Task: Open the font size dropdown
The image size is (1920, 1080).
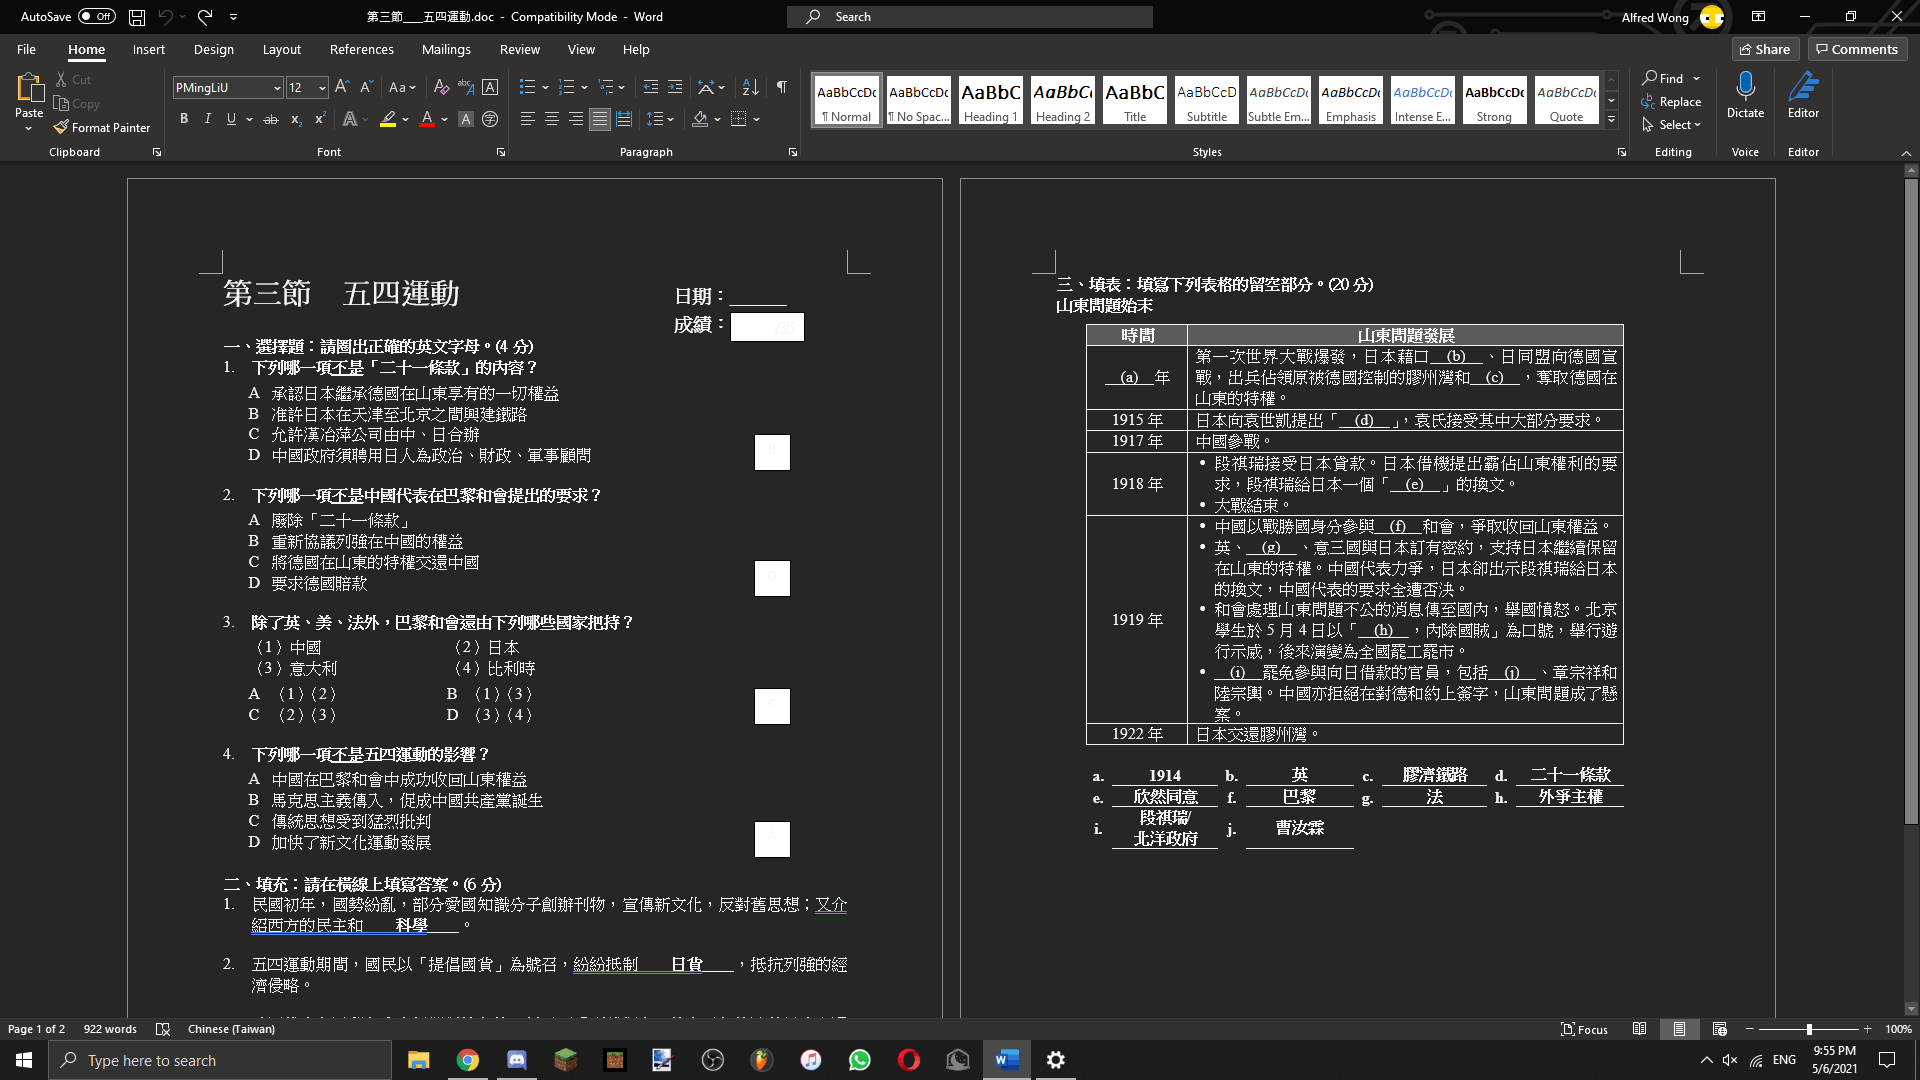Action: [322, 88]
